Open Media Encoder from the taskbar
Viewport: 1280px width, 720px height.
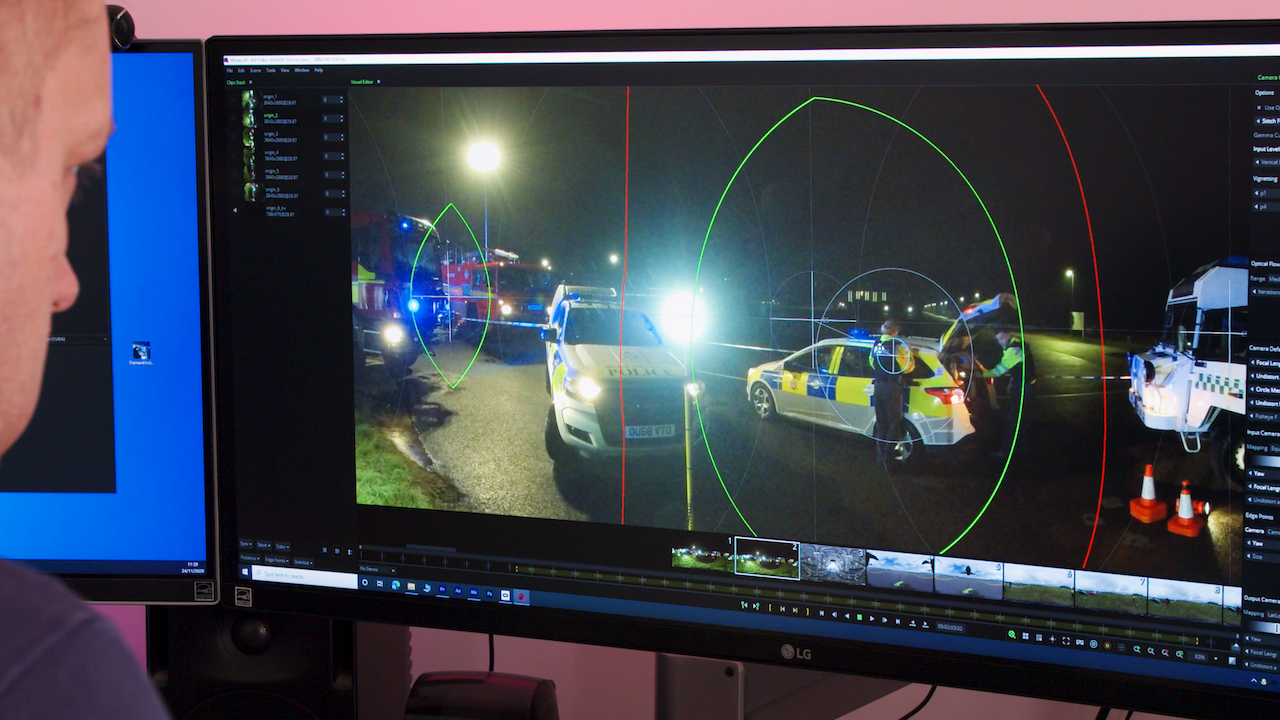coord(473,592)
